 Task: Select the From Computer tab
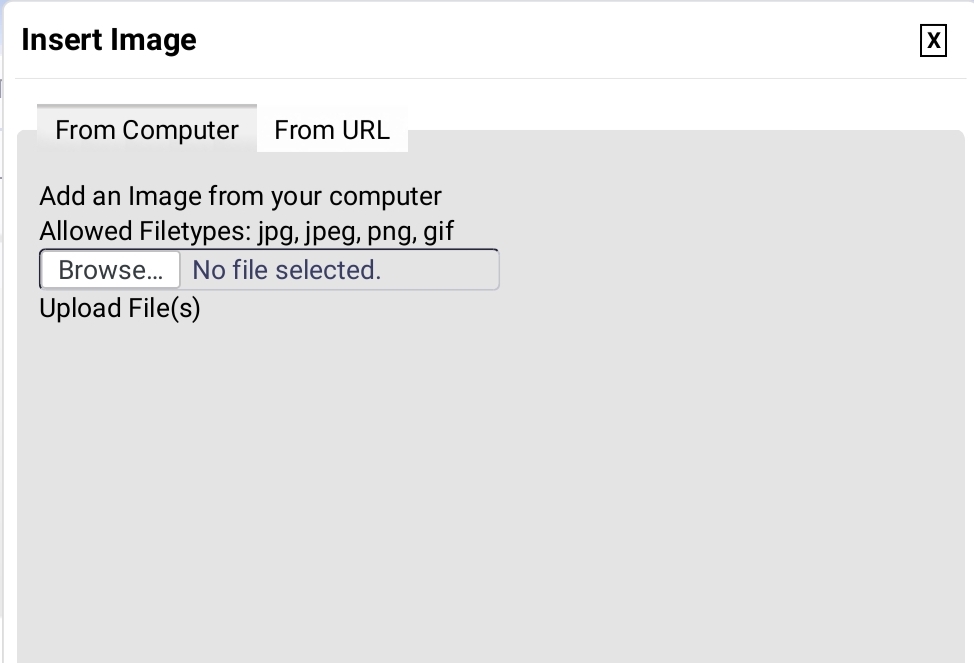pos(147,130)
